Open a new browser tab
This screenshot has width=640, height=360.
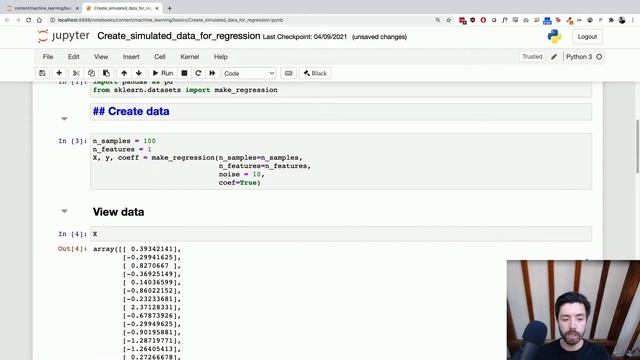coord(169,8)
